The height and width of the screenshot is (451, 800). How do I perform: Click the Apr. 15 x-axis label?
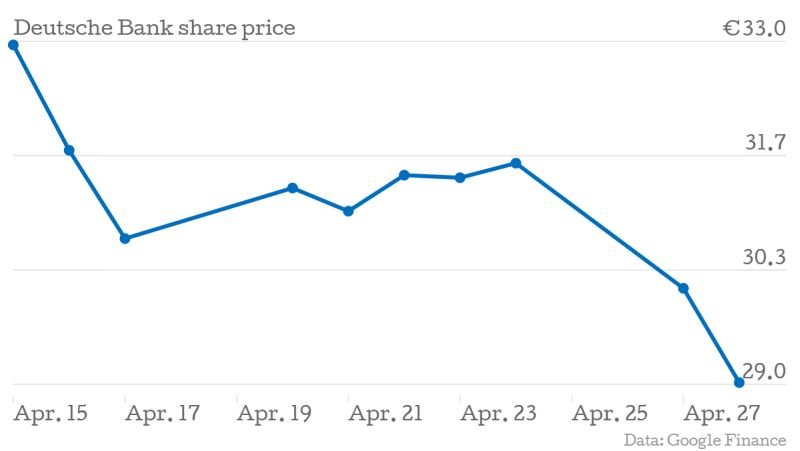click(x=50, y=413)
